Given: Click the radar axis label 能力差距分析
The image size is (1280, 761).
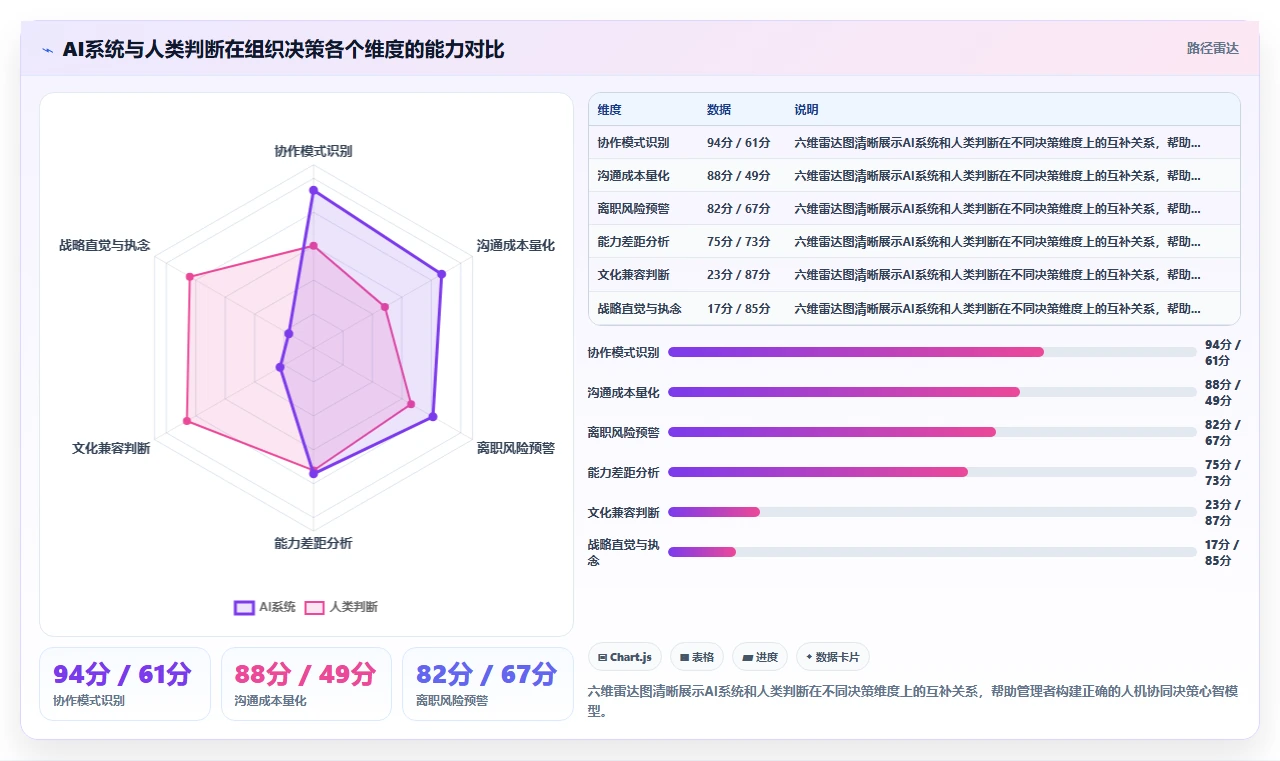Looking at the screenshot, I should coord(313,543).
